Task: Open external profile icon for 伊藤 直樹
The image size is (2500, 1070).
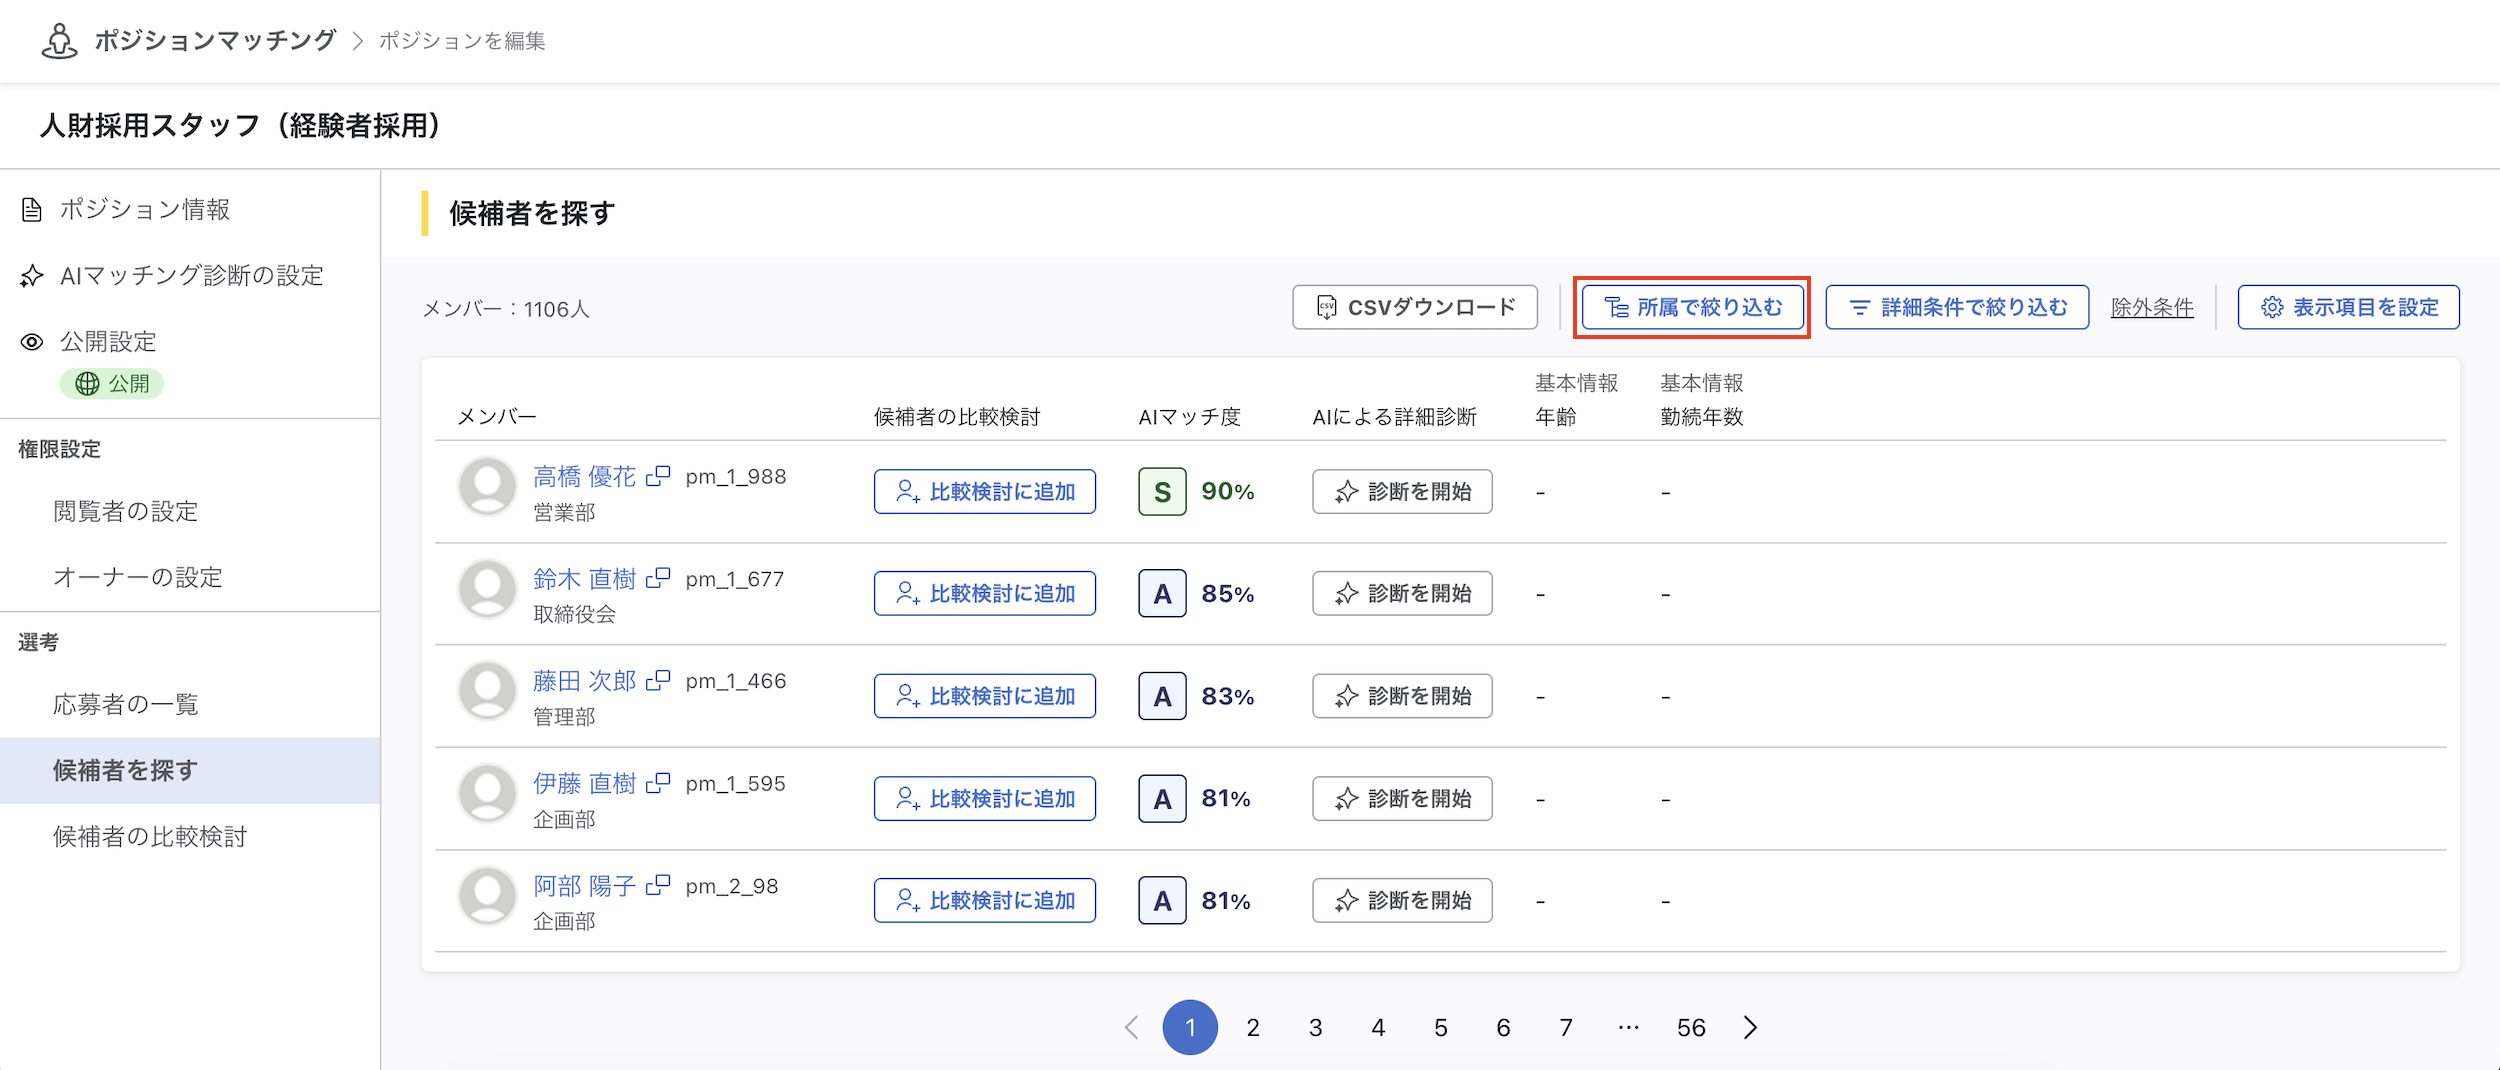Action: (x=658, y=783)
